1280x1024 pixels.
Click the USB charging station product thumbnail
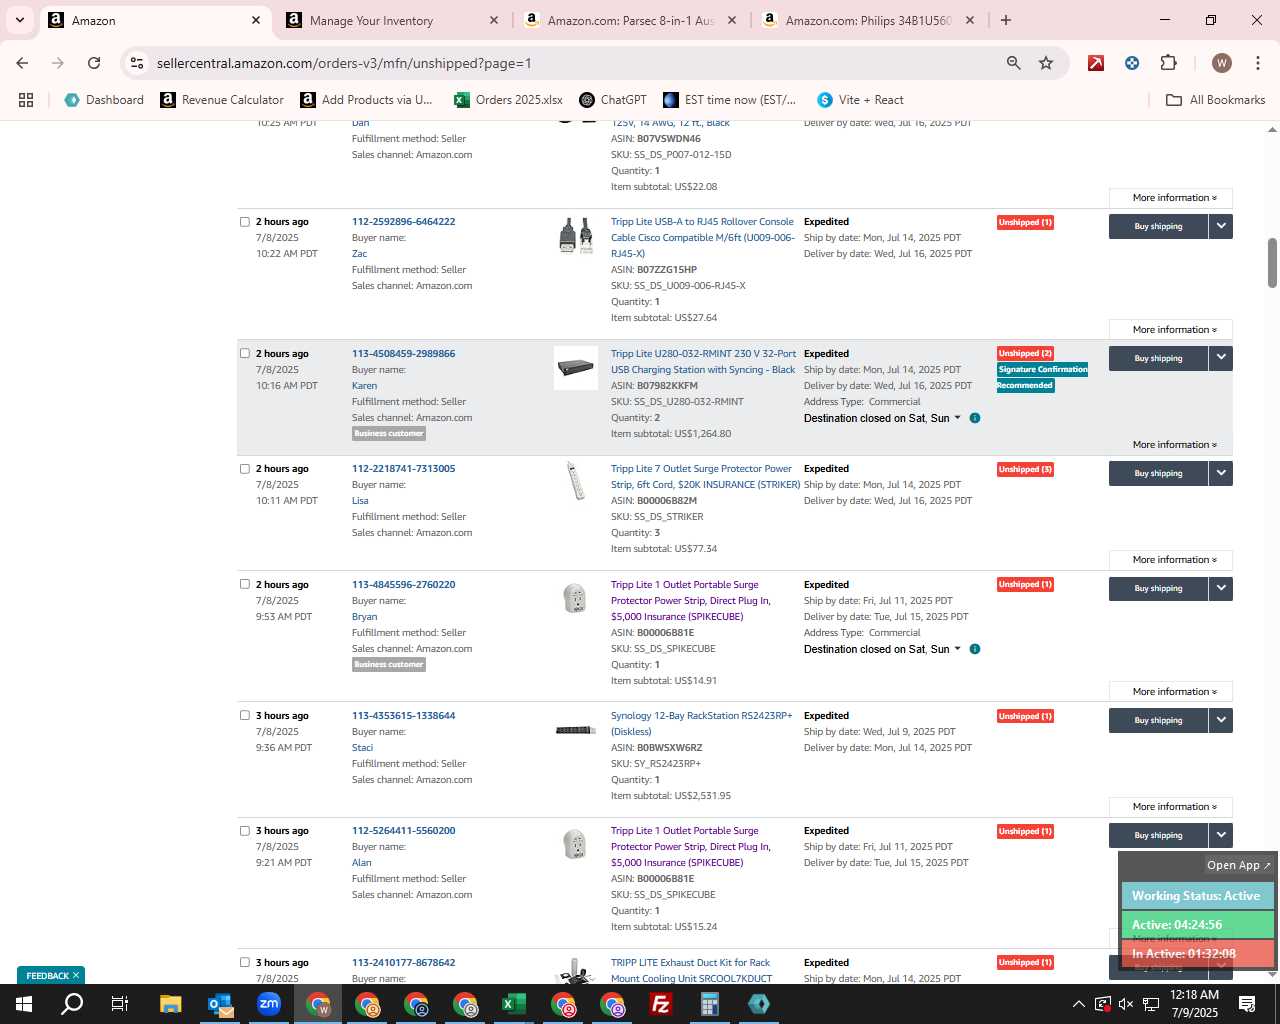click(576, 368)
